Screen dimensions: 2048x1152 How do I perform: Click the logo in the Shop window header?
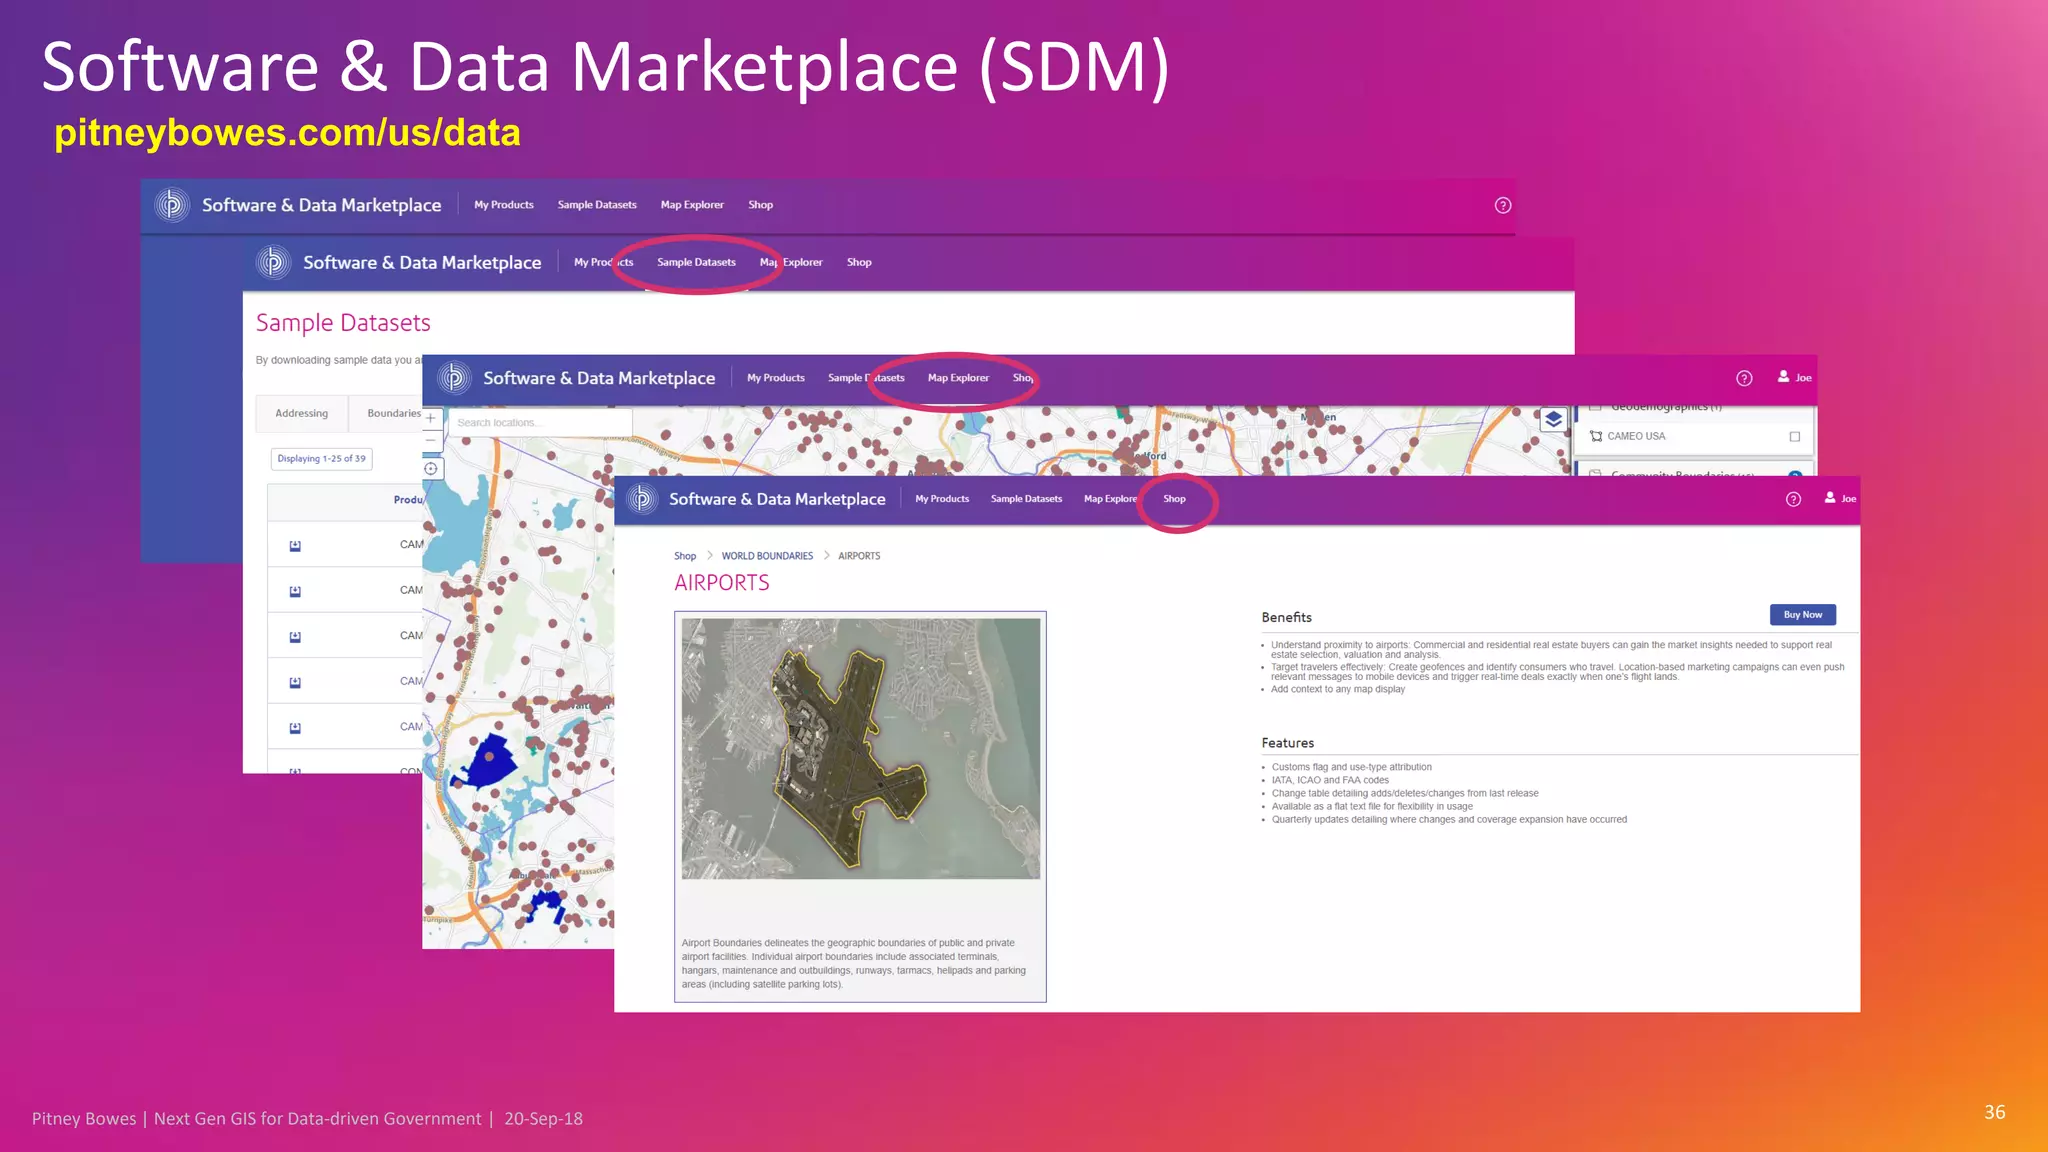[x=642, y=499]
